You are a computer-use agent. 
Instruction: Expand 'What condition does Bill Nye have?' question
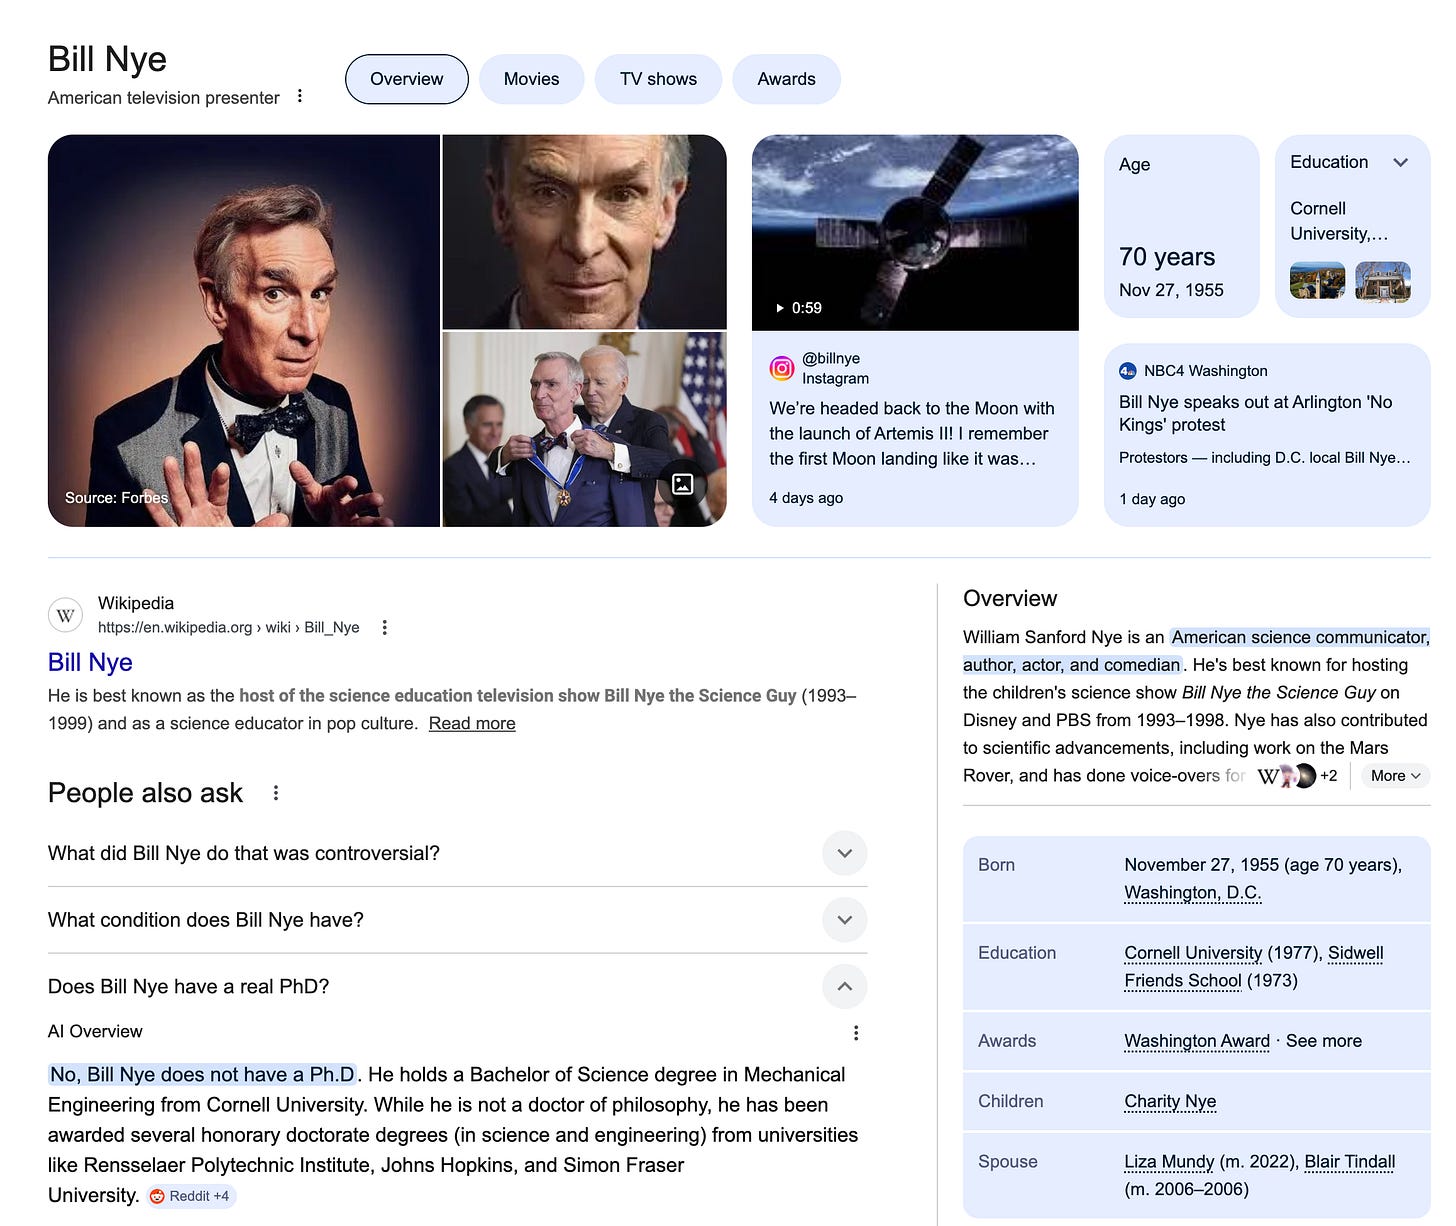(845, 920)
